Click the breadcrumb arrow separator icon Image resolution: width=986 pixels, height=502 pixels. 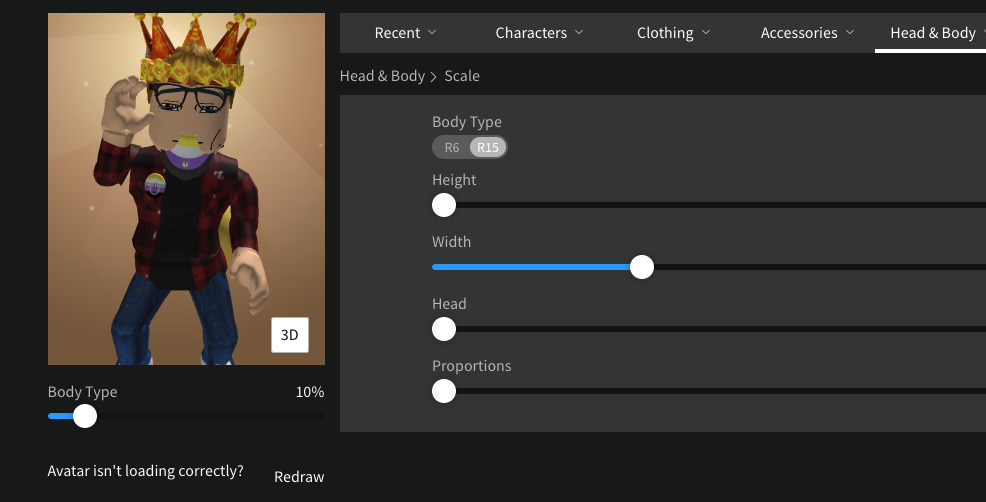click(433, 77)
